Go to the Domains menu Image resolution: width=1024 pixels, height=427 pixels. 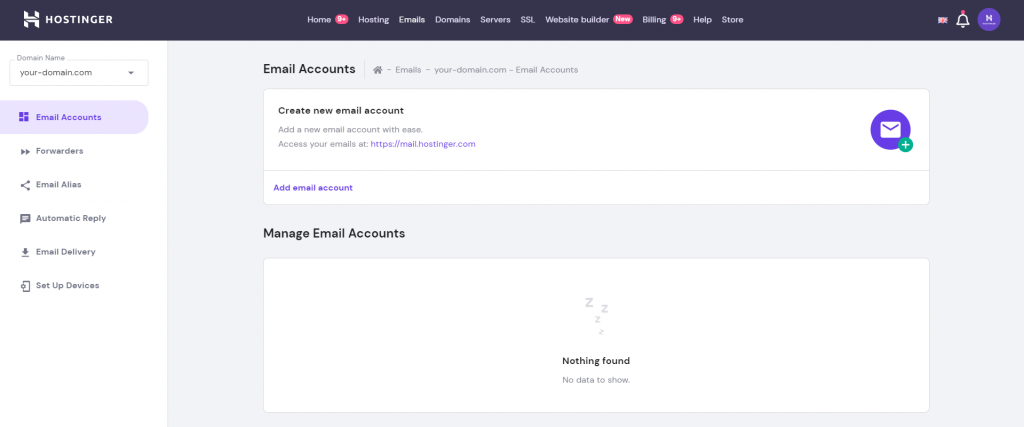[452, 19]
